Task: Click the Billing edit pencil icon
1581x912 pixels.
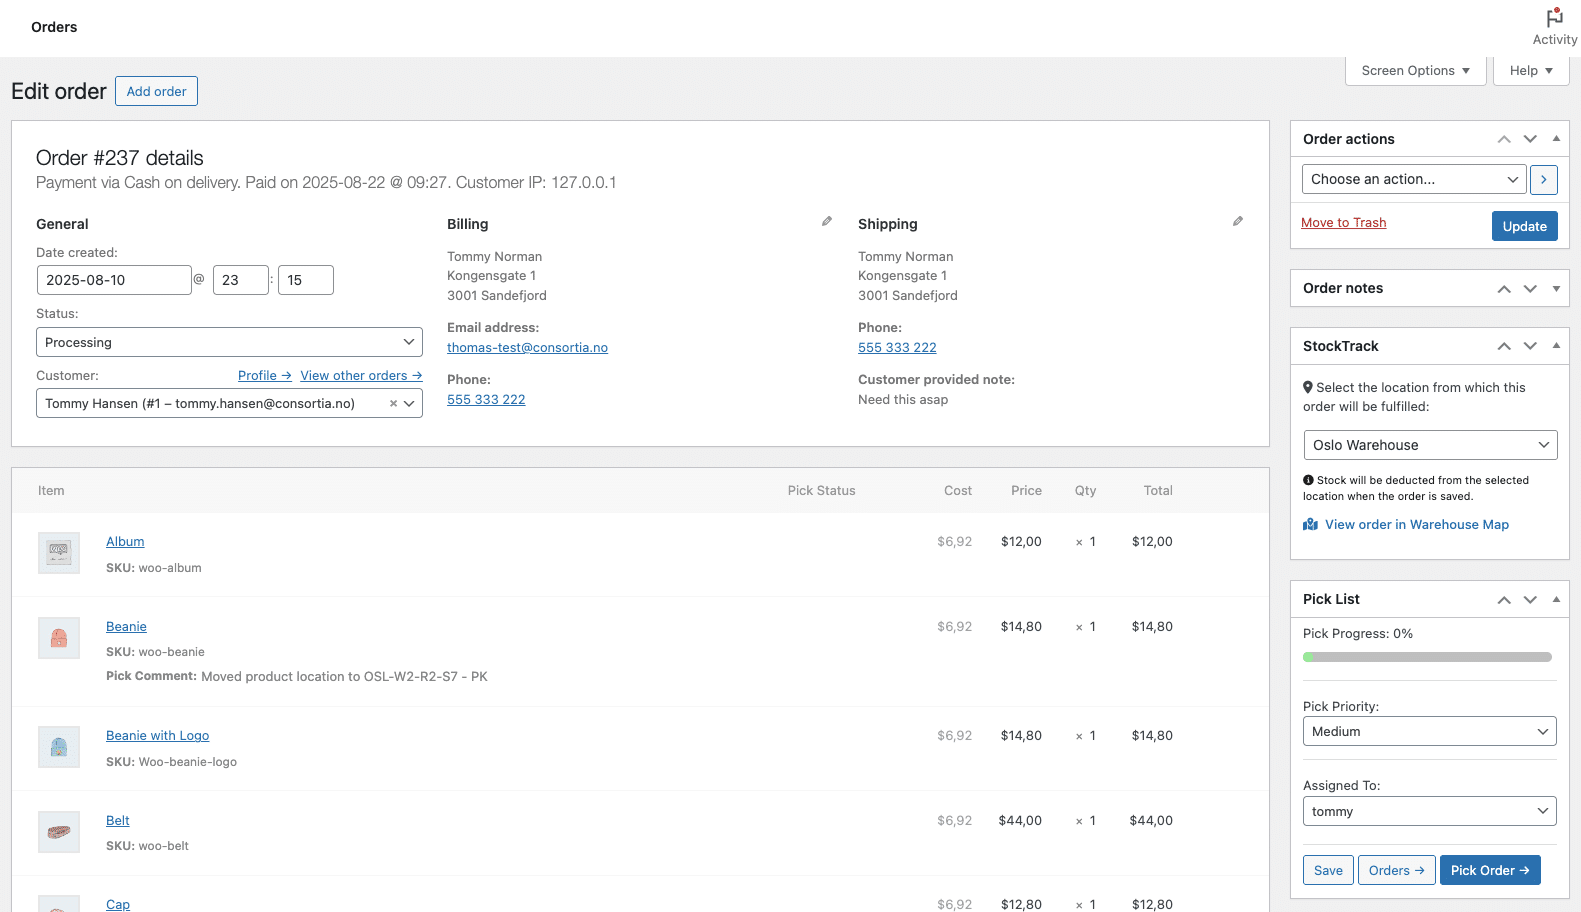Action: pyautogui.click(x=827, y=222)
